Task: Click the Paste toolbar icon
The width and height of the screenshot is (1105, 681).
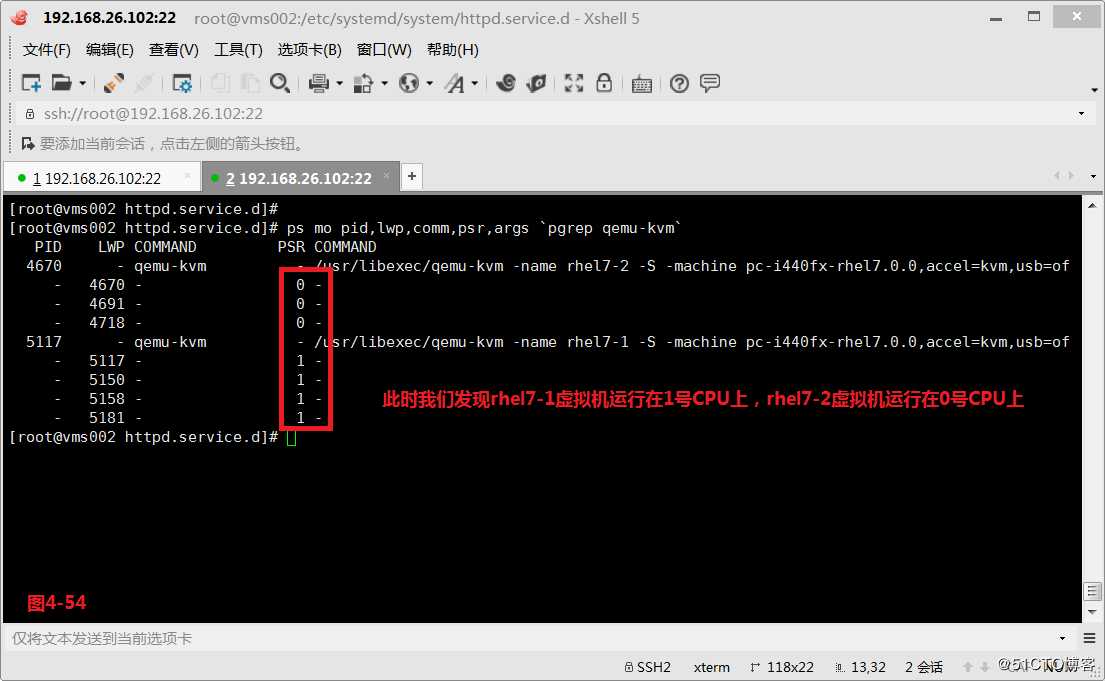Action: coord(249,83)
